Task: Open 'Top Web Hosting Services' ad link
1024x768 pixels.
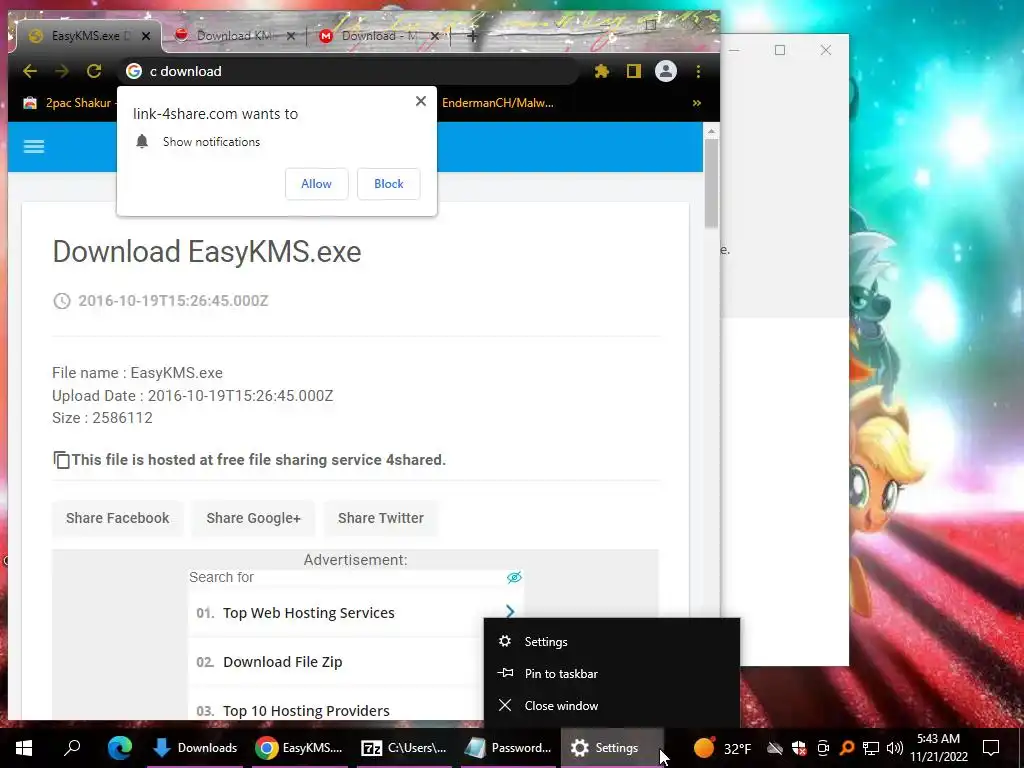Action: click(x=308, y=613)
